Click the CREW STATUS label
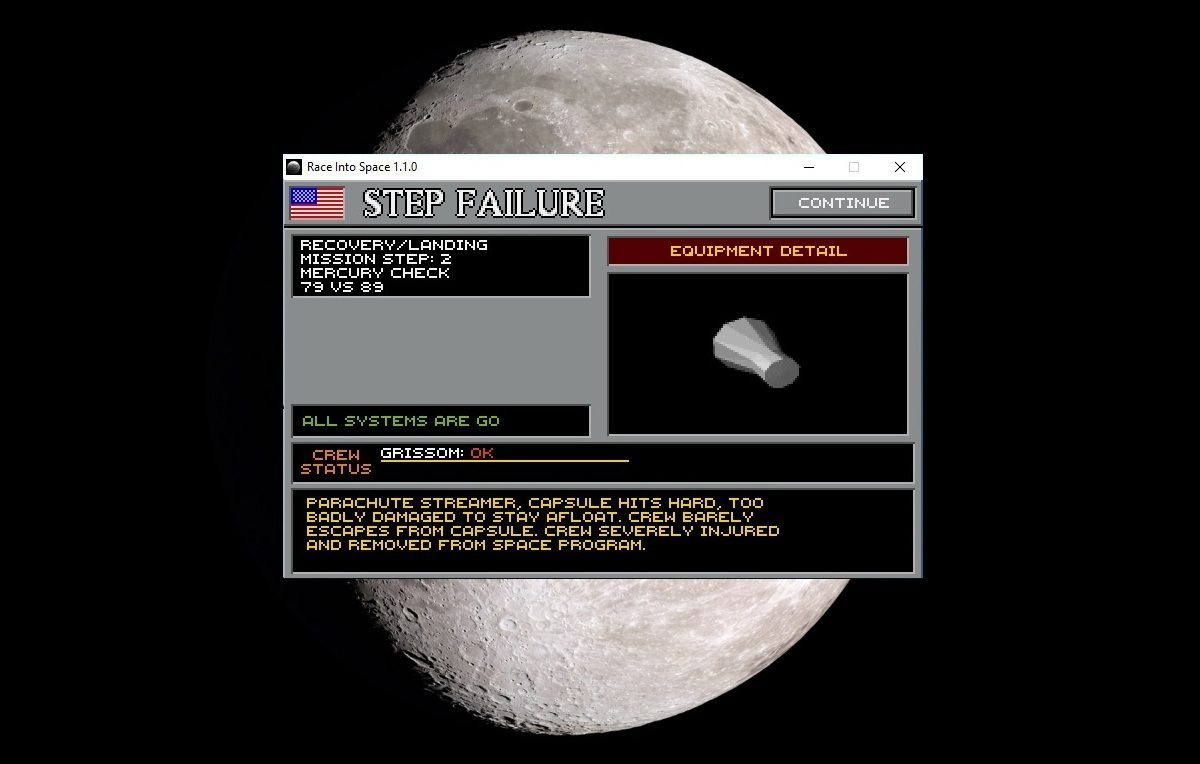The width and height of the screenshot is (1200, 764). click(336, 462)
